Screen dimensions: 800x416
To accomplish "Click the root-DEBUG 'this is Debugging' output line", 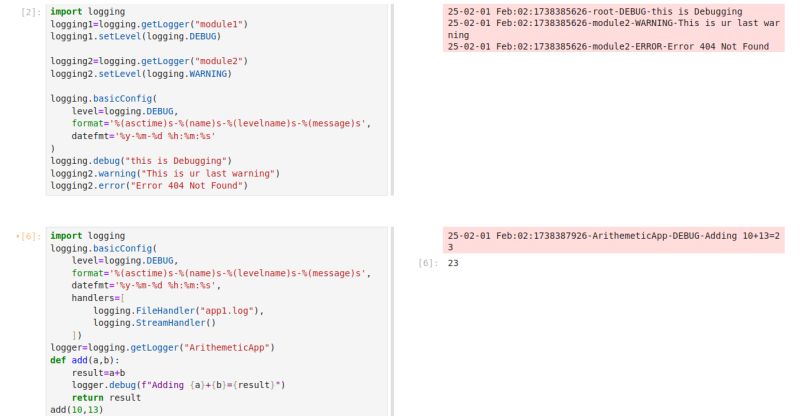I will (595, 11).
